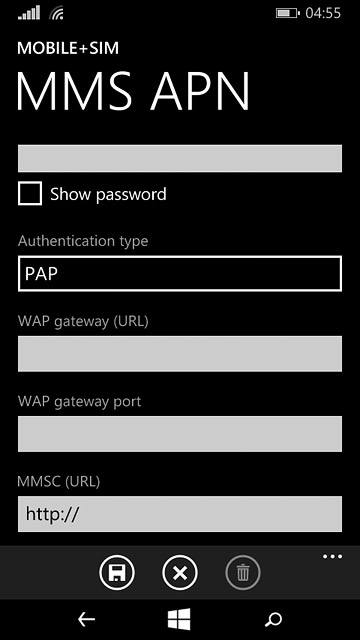Tap the search magnifier button
This screenshot has height=640, width=360.
coord(273,619)
